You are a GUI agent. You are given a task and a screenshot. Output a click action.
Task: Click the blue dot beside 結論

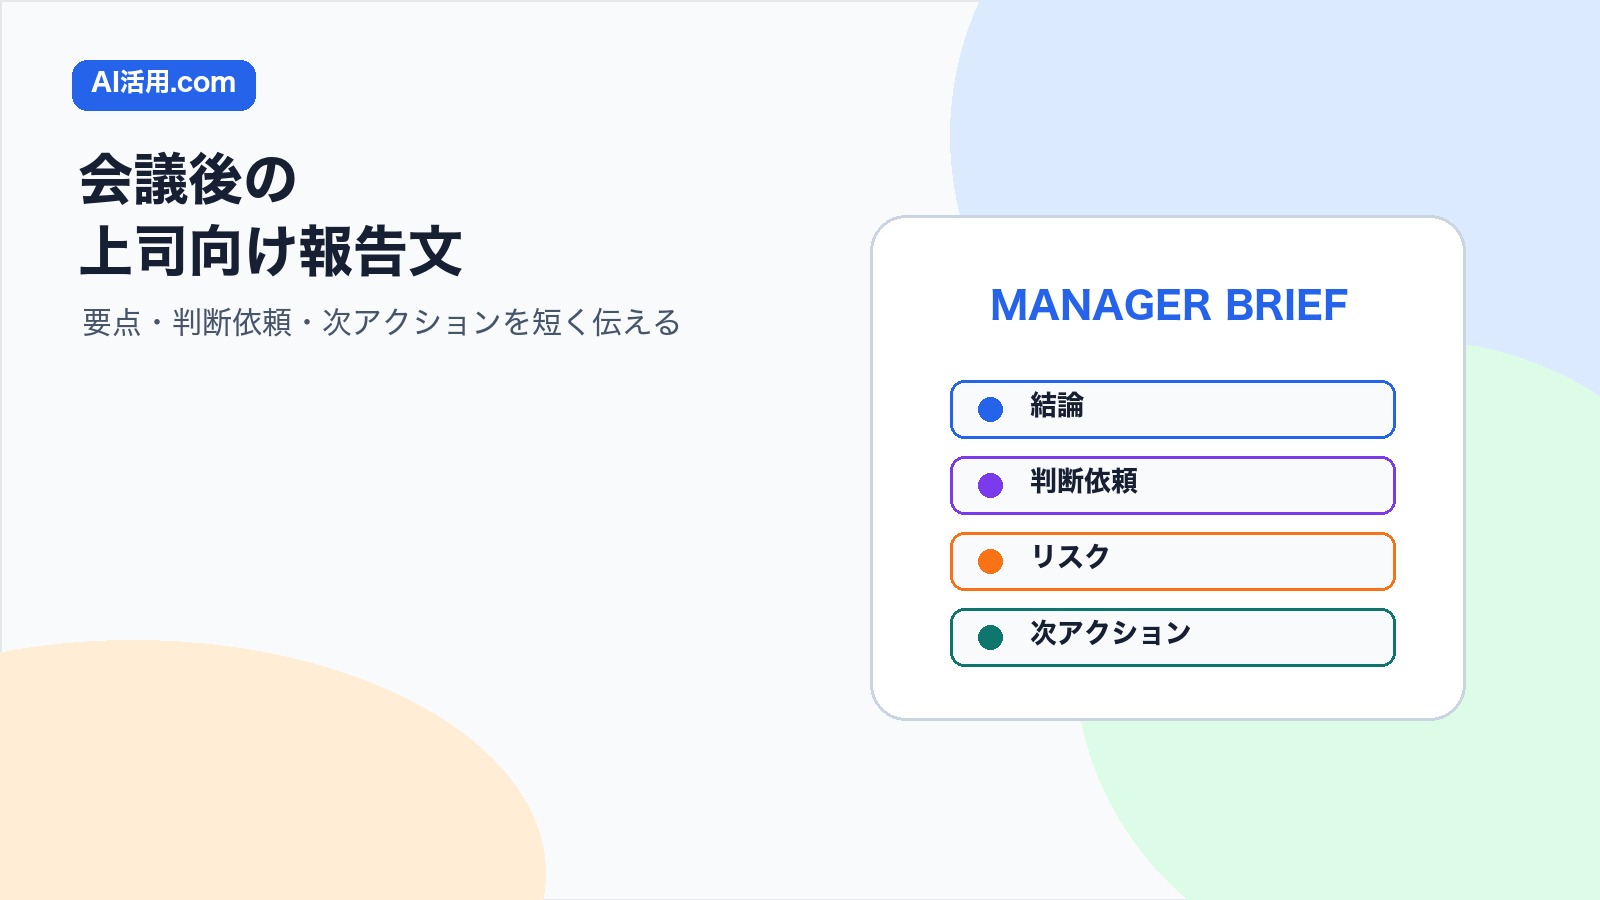pyautogui.click(x=990, y=409)
